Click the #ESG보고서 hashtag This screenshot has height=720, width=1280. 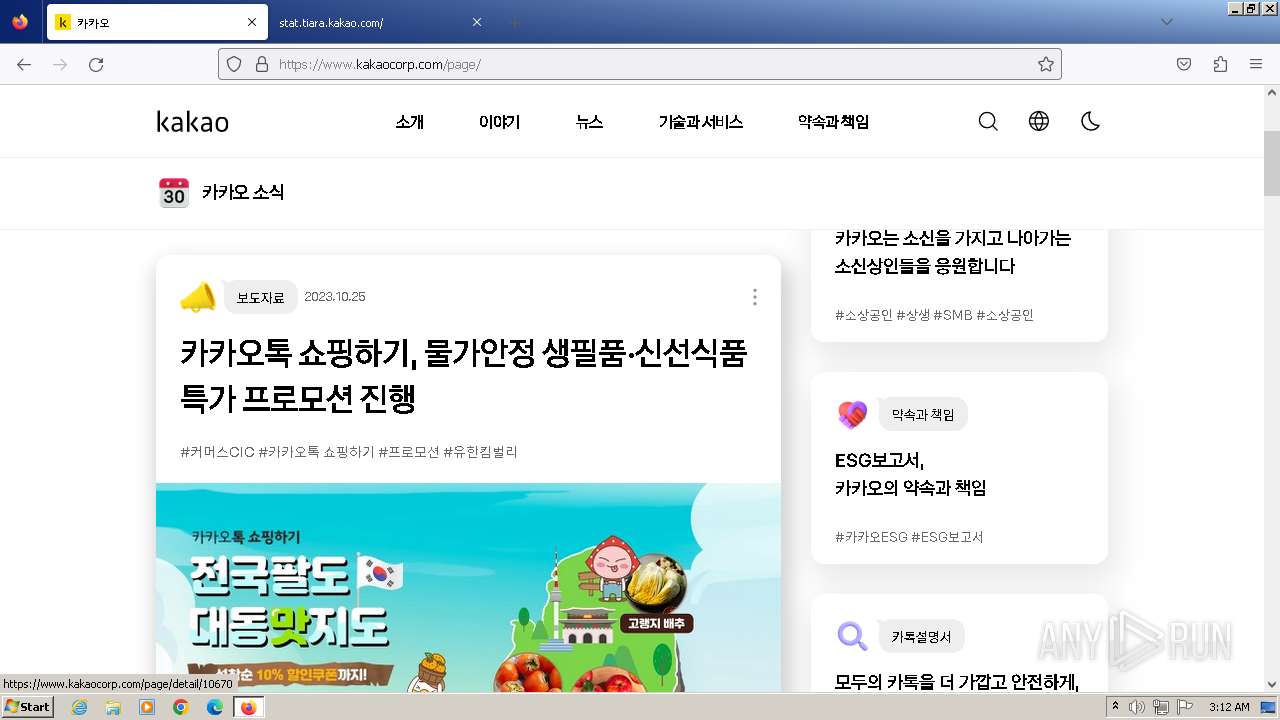[x=947, y=537]
